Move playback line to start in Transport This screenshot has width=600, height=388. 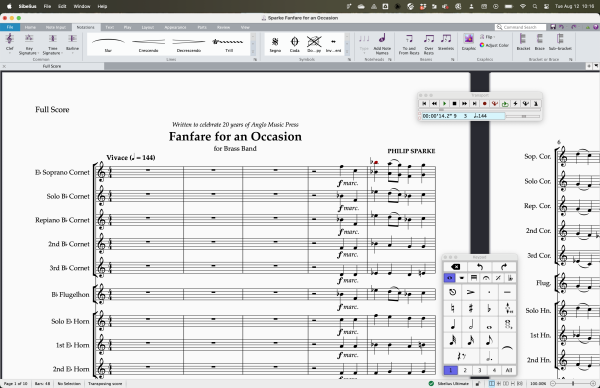click(424, 104)
